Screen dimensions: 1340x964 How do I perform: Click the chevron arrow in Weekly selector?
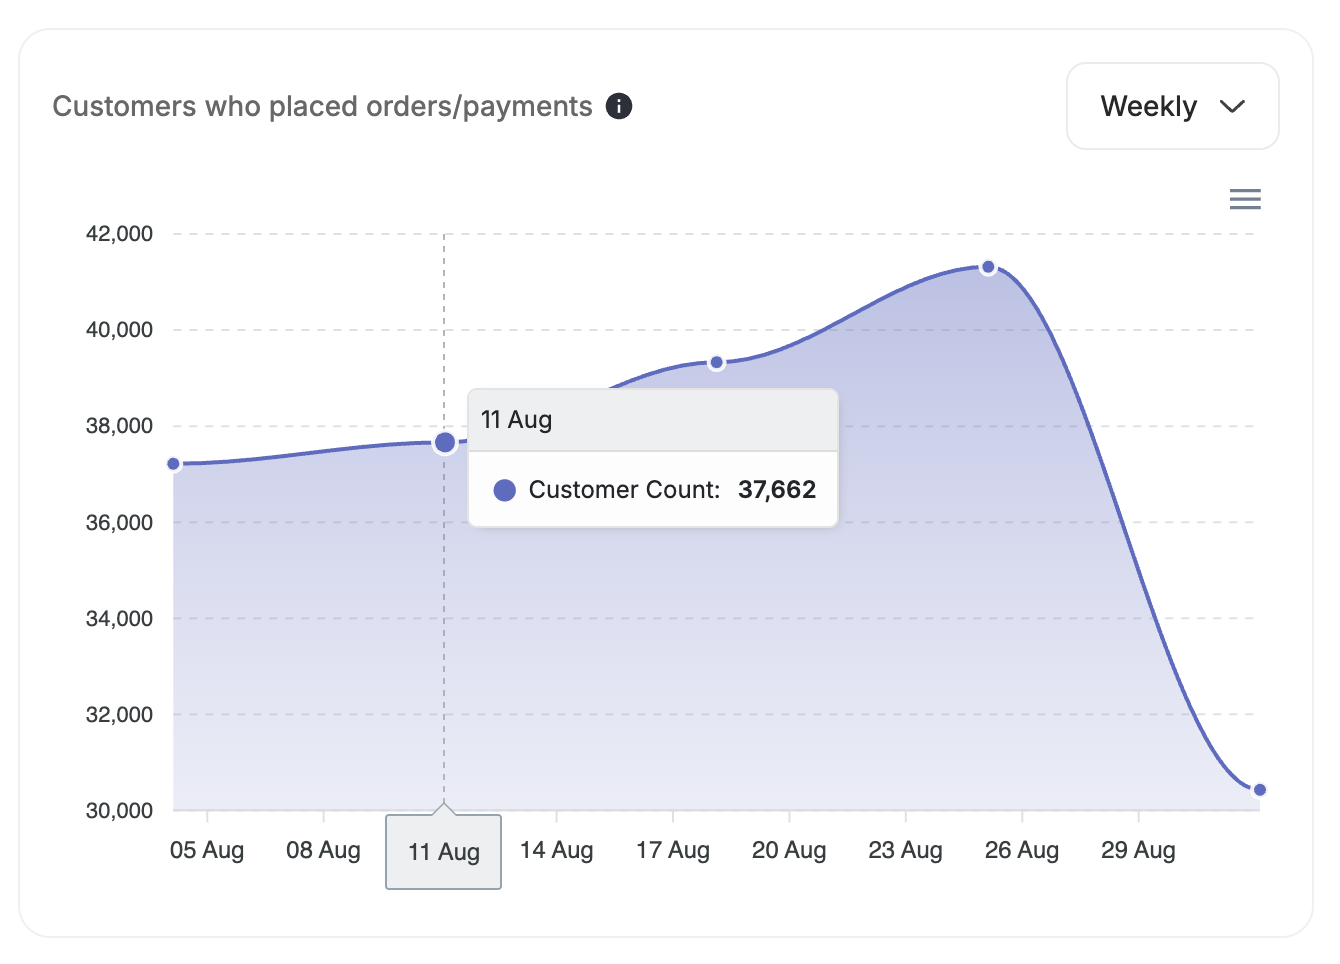click(x=1233, y=106)
